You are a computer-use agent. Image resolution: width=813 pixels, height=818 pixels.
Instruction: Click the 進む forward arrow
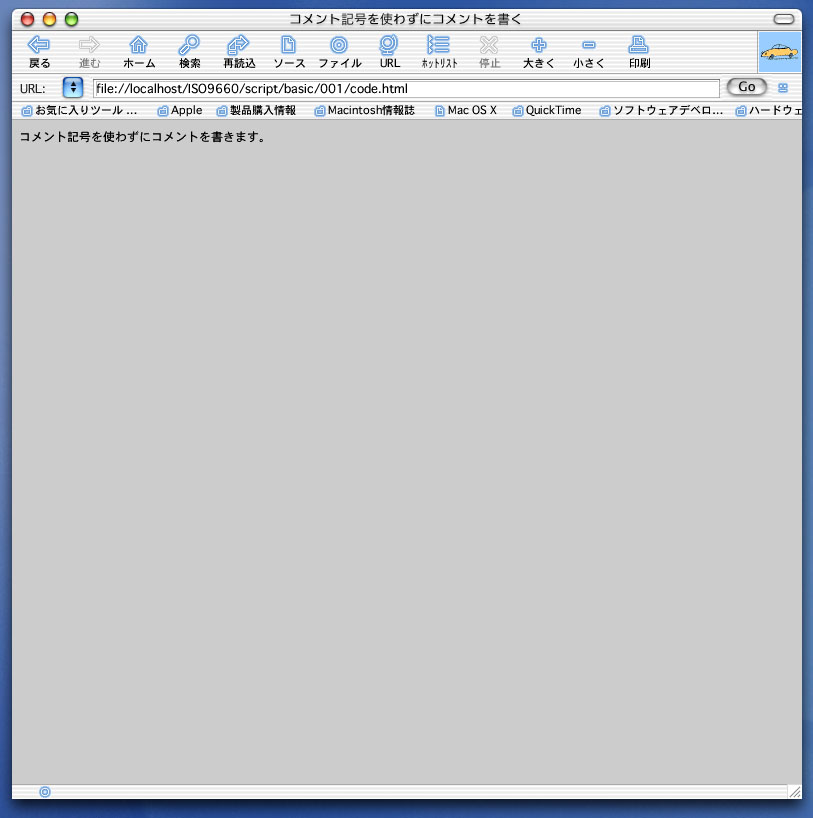(89, 52)
